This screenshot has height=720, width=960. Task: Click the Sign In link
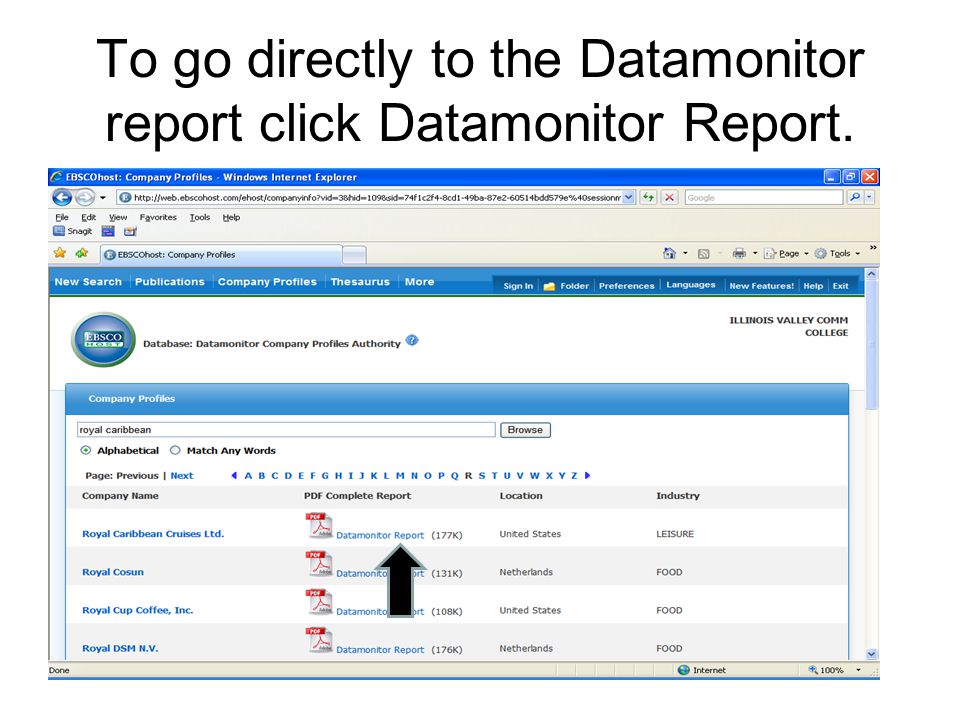(x=518, y=286)
